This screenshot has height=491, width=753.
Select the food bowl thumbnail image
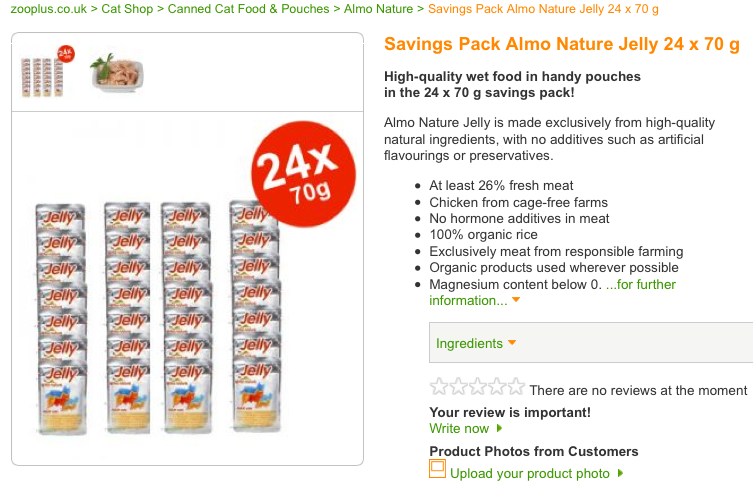[x=117, y=72]
